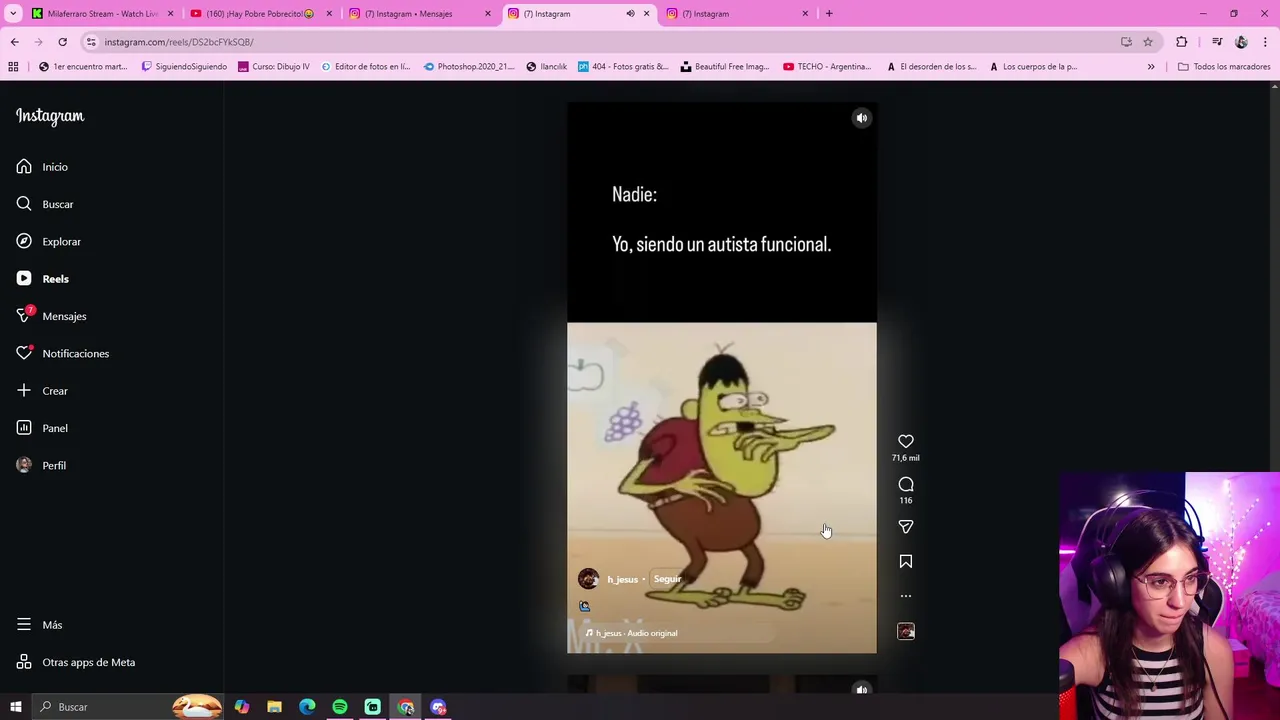Reload the current page
The image size is (1280, 720).
coord(62,42)
